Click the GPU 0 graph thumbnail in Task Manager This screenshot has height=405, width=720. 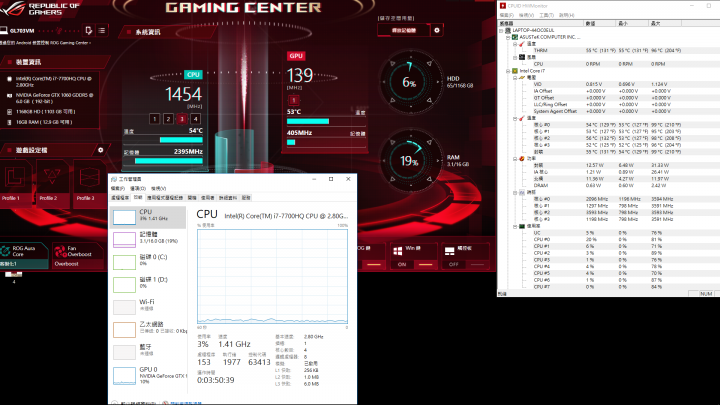click(124, 375)
